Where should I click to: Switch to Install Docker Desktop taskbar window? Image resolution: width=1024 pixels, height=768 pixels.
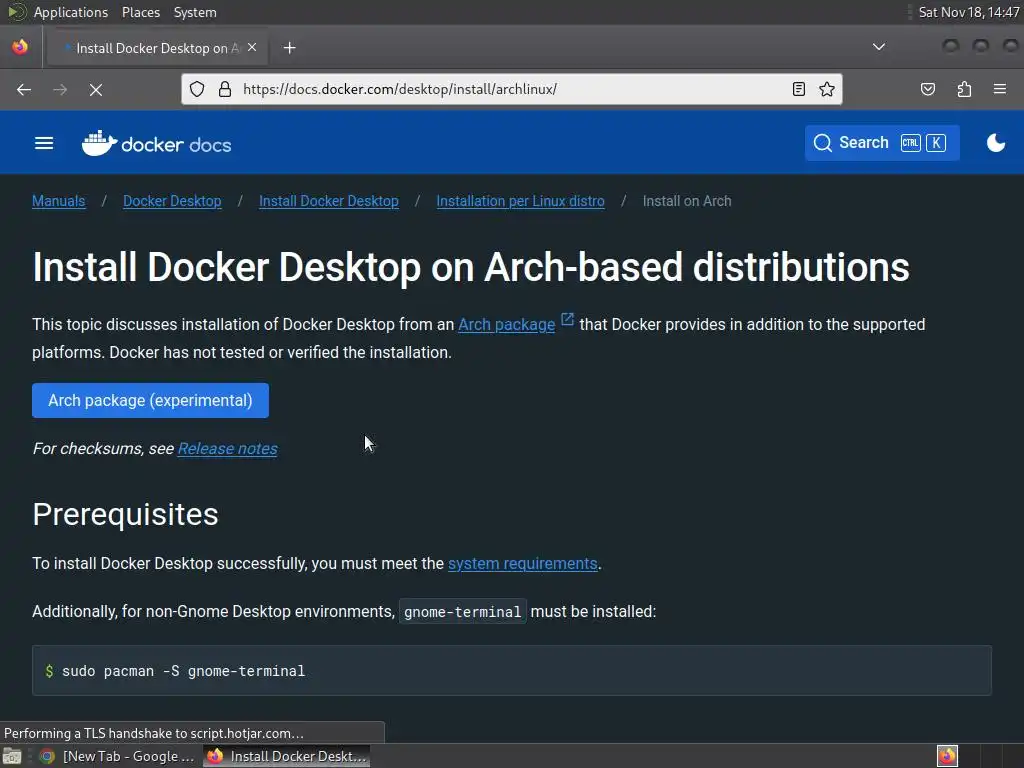point(287,756)
